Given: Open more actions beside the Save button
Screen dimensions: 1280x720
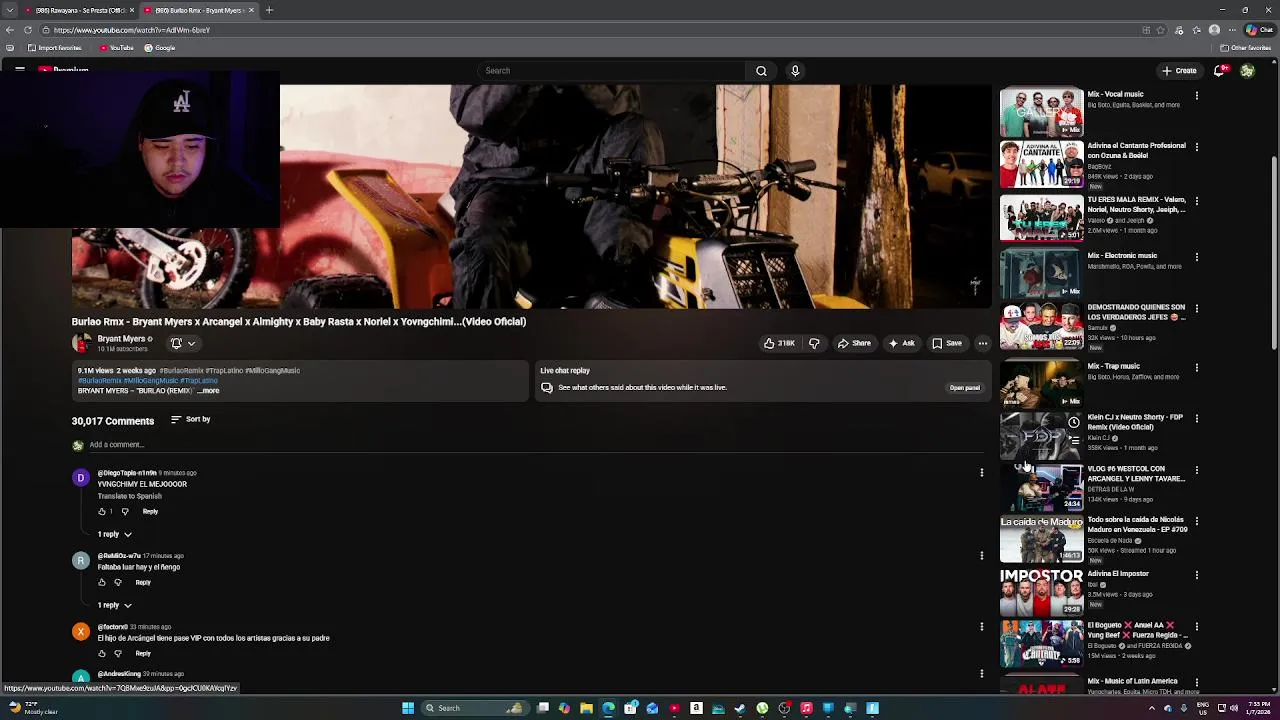Looking at the screenshot, I should pyautogui.click(x=982, y=343).
